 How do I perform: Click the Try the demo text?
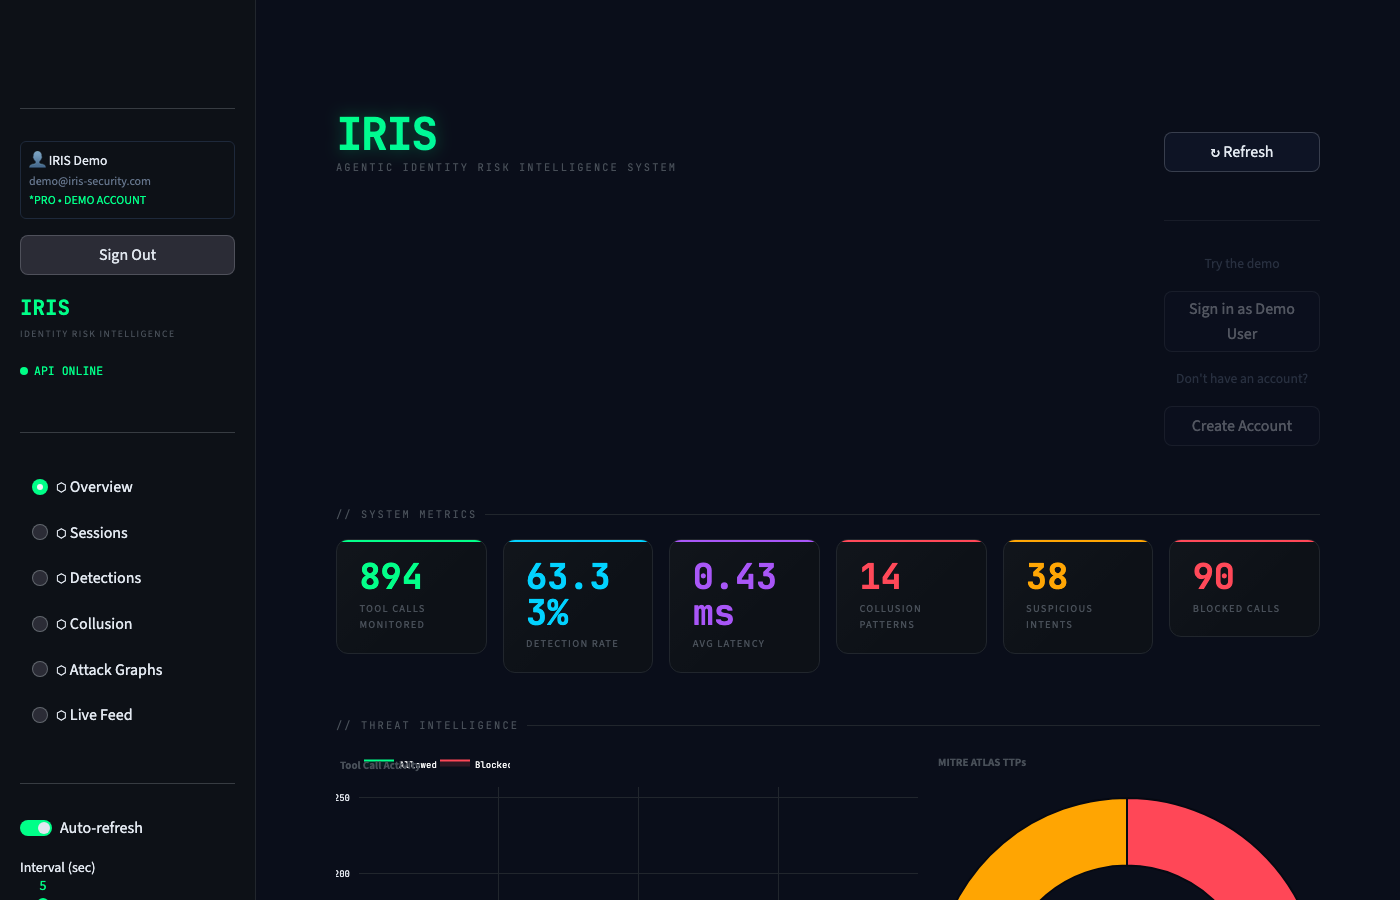tap(1241, 264)
